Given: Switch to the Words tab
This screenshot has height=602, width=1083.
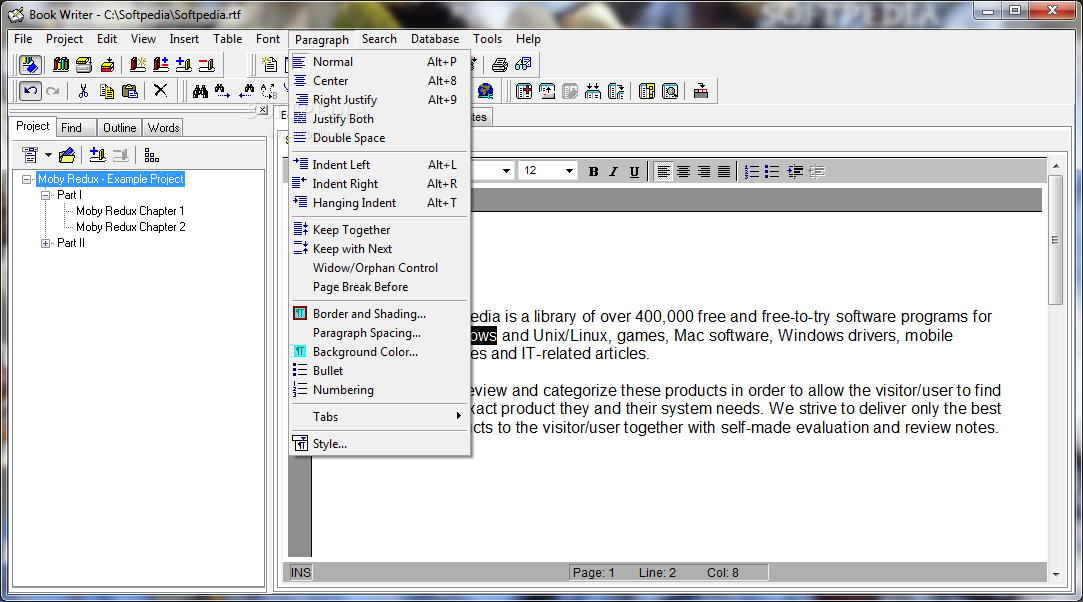Looking at the screenshot, I should 164,128.
